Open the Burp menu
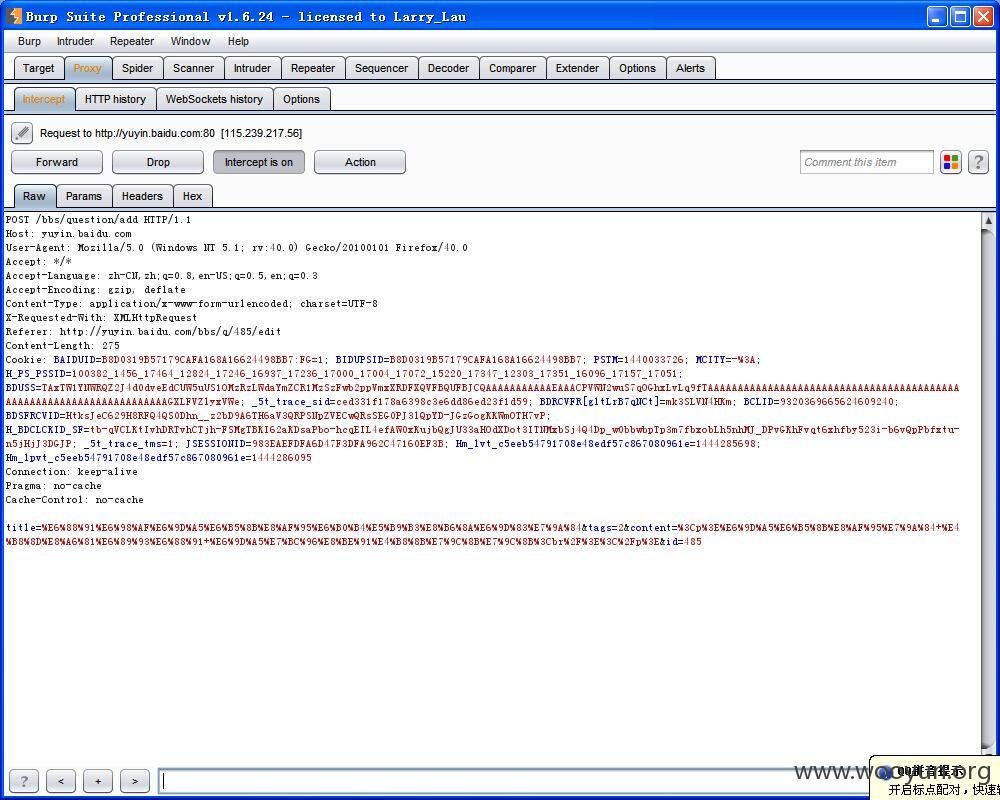Screen dimensions: 1000x800 click(29, 41)
